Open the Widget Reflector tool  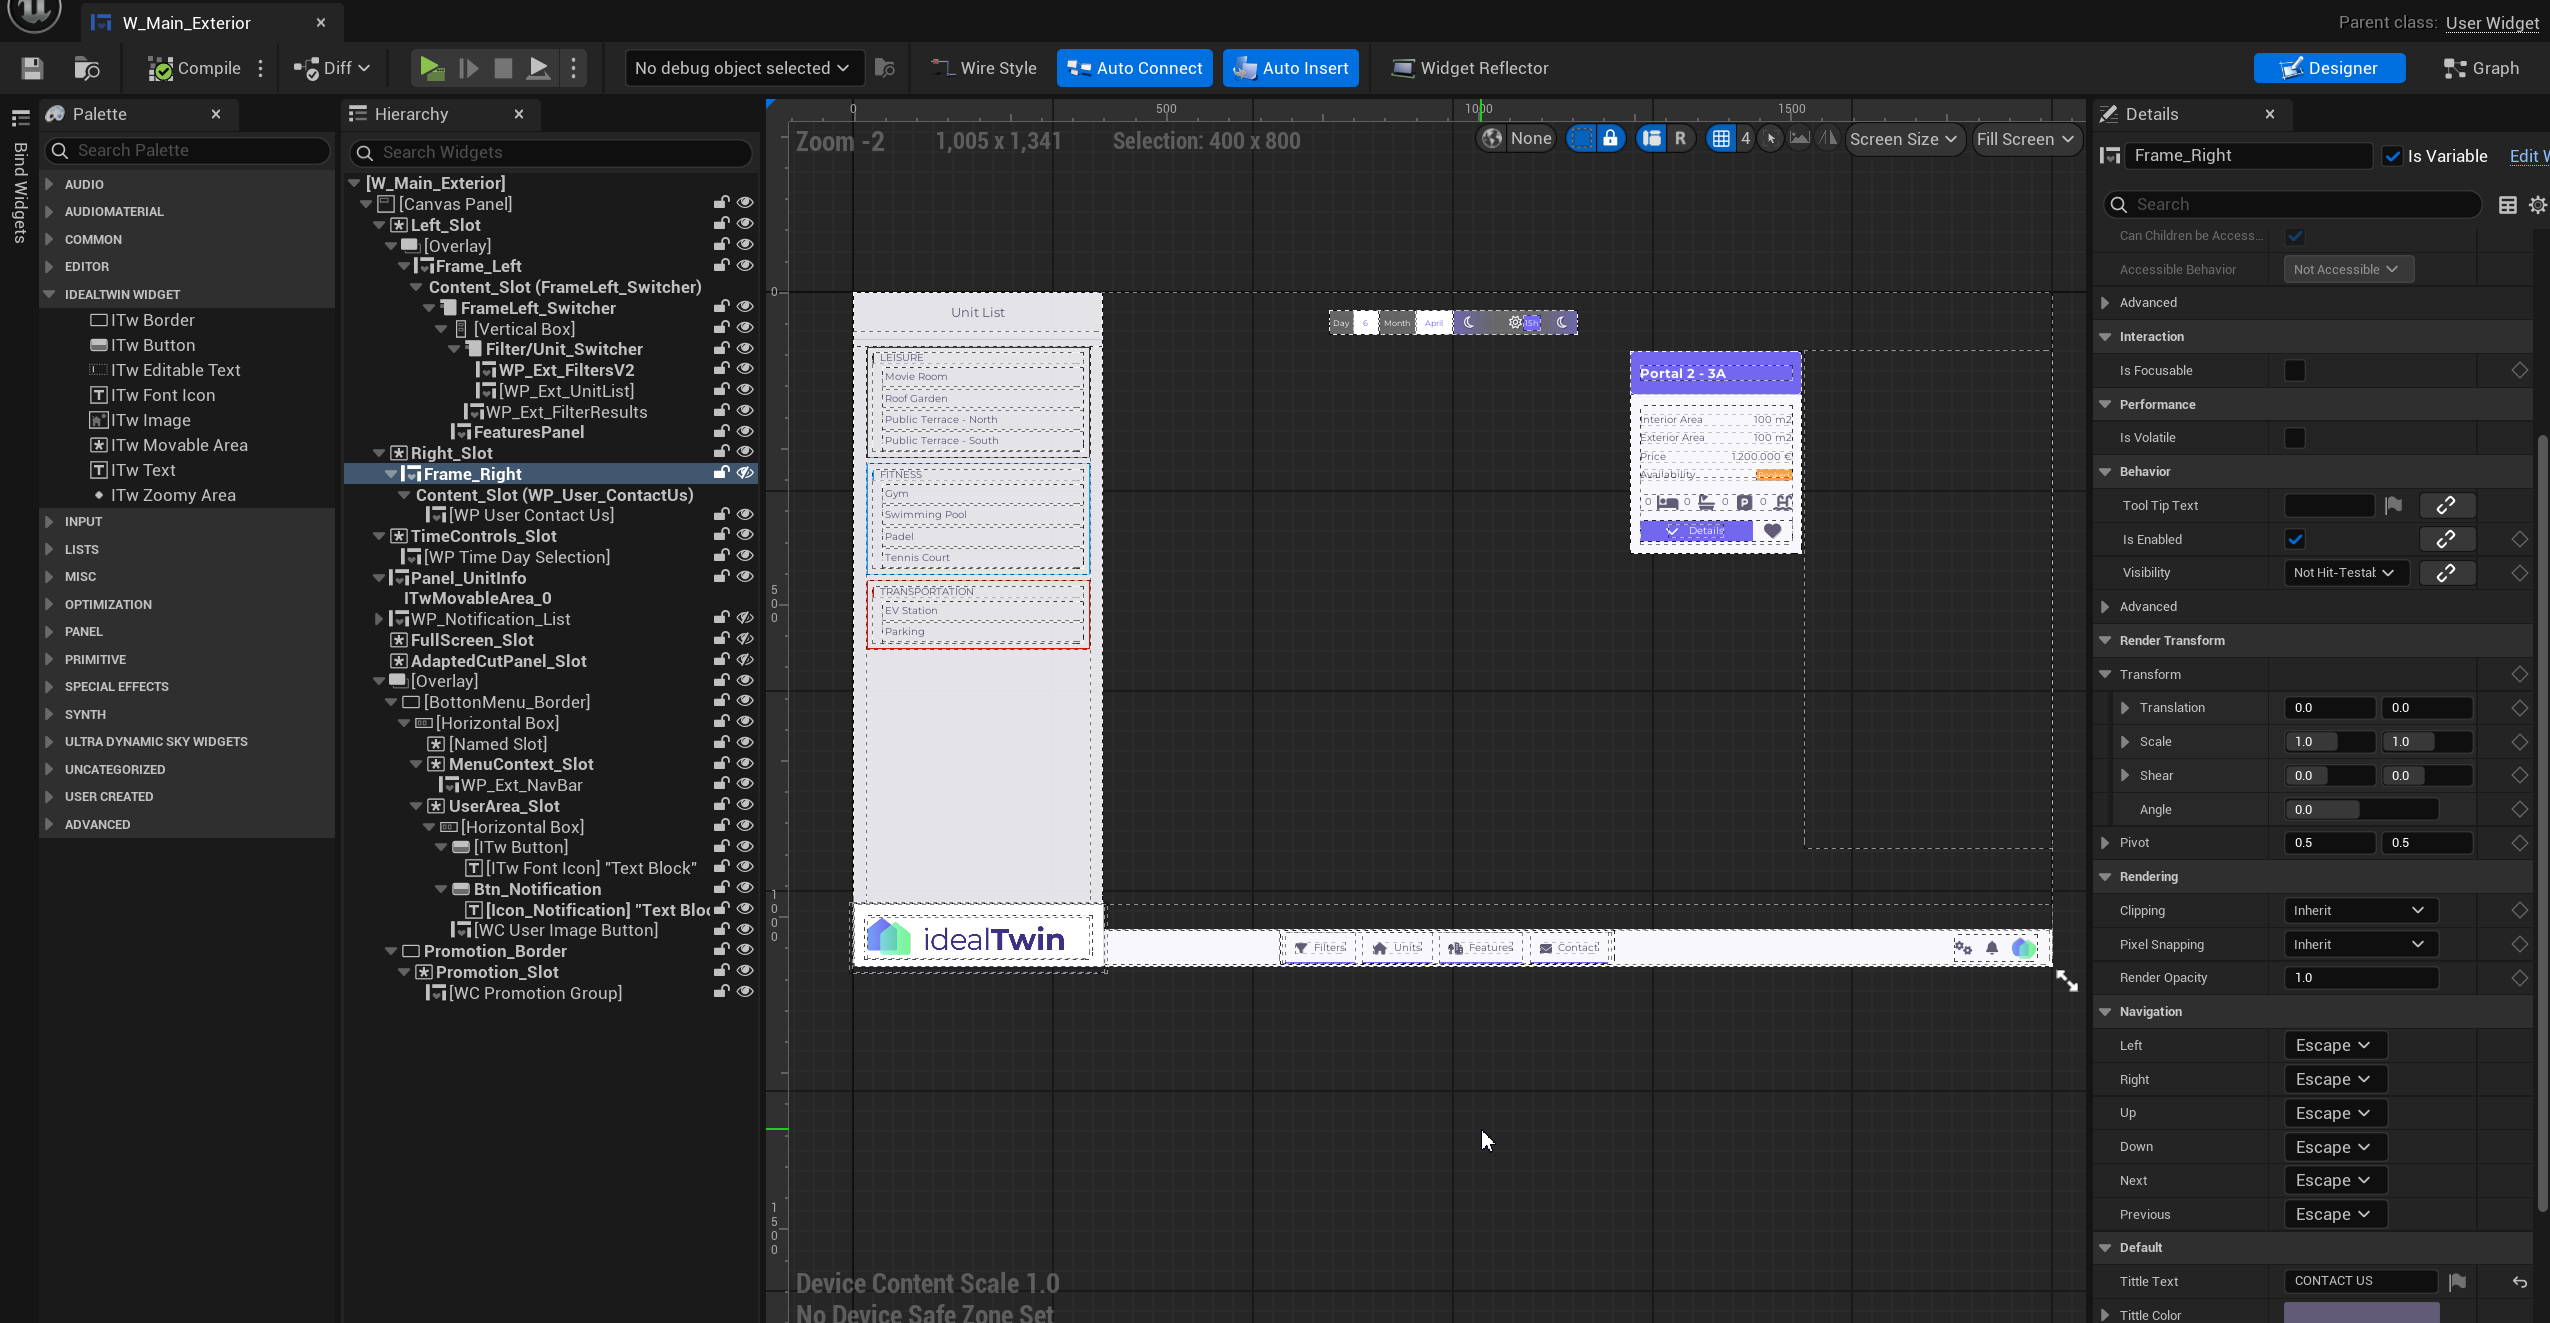coord(1469,68)
